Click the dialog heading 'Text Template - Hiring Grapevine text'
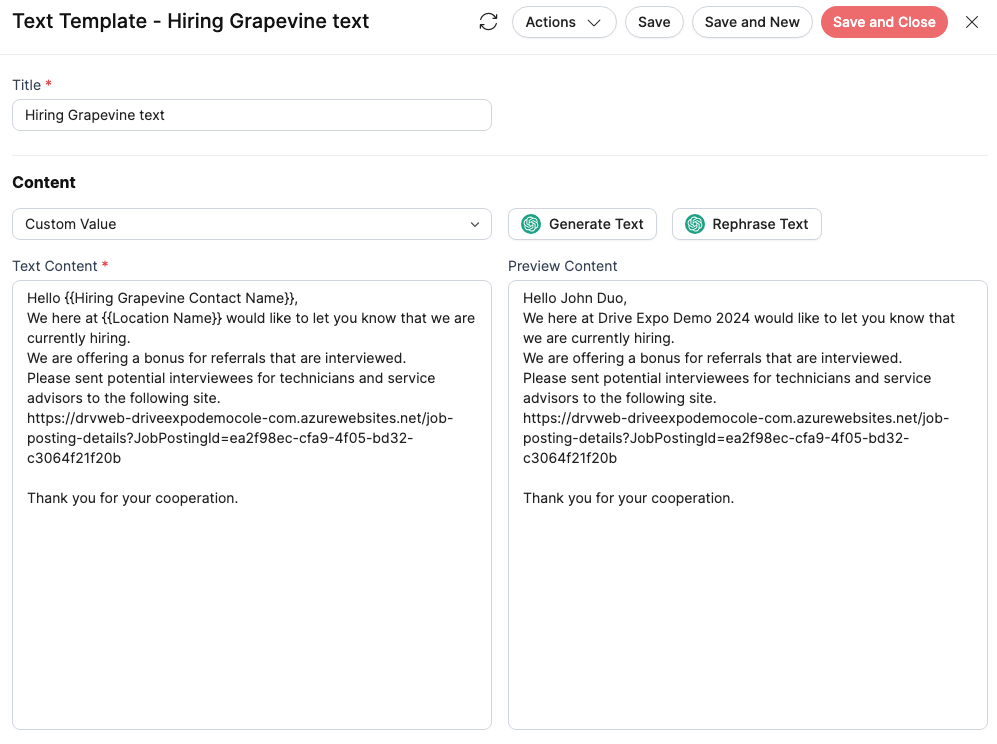997x744 pixels. pos(191,21)
